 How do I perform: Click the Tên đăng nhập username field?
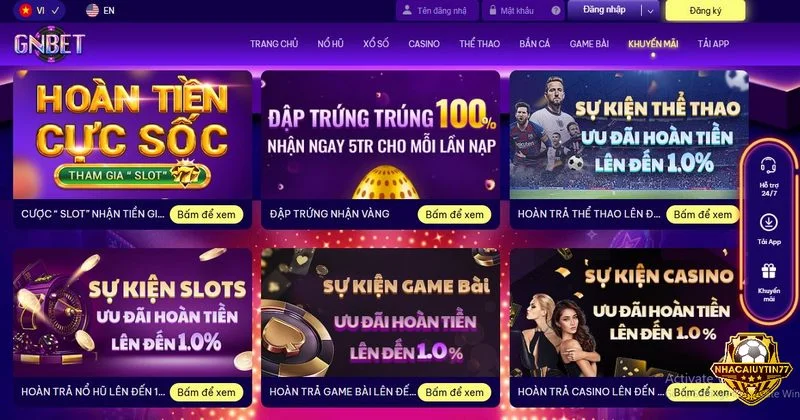point(437,10)
